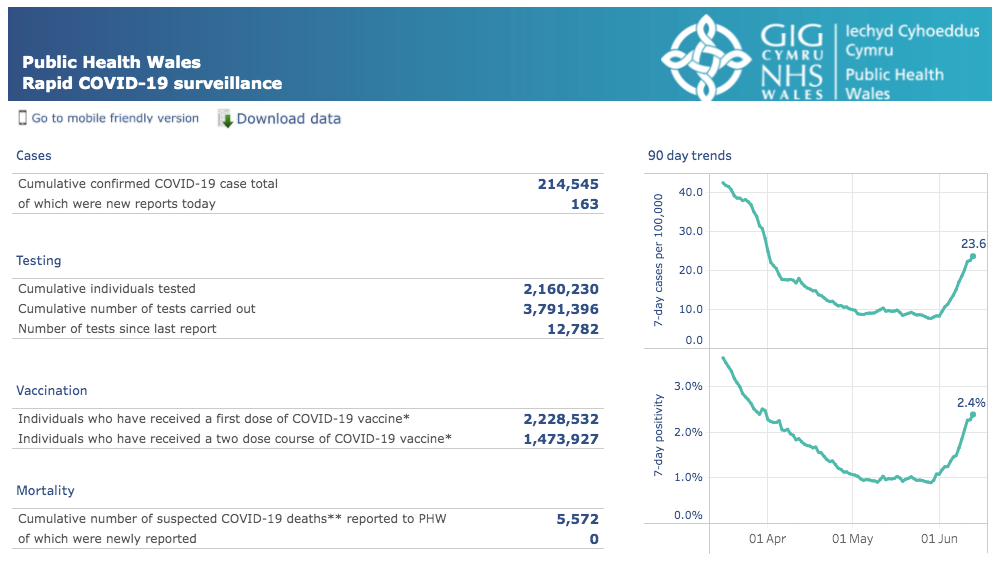The width and height of the screenshot is (999, 564).
Task: Select the 2.4% endpoint on positivity chart
Action: point(973,415)
